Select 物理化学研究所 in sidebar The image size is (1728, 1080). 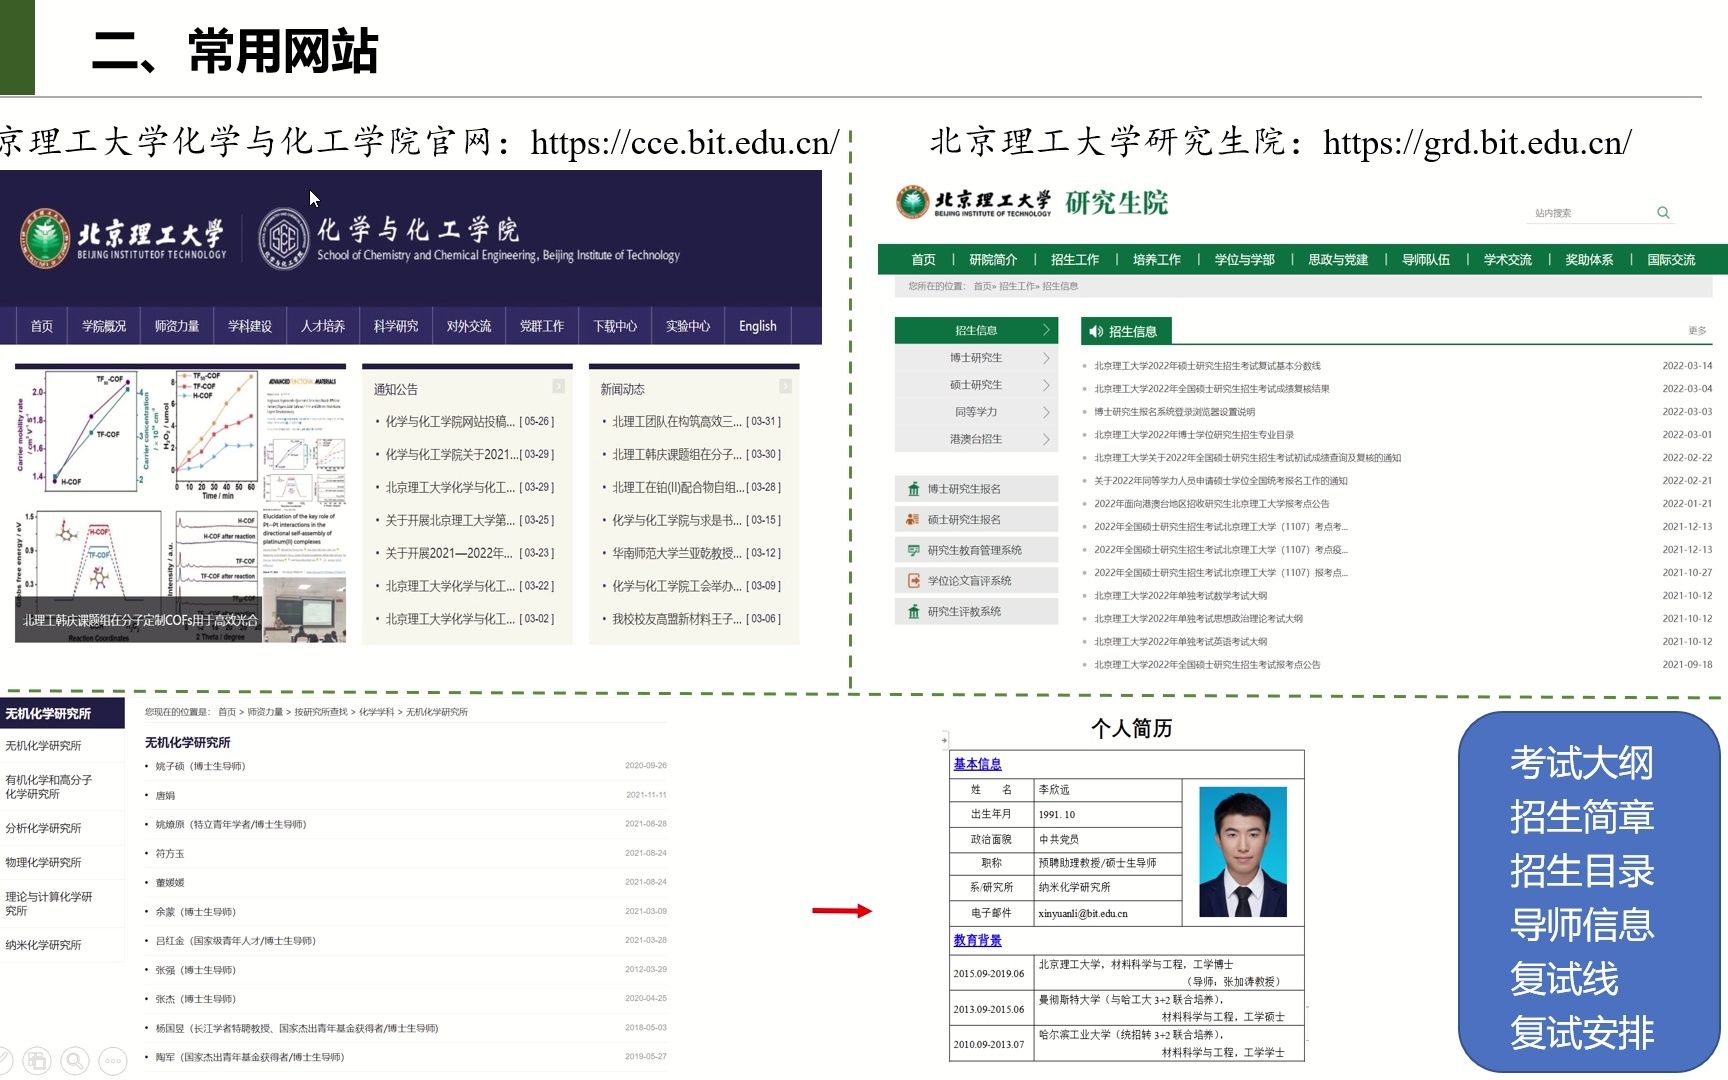click(44, 862)
